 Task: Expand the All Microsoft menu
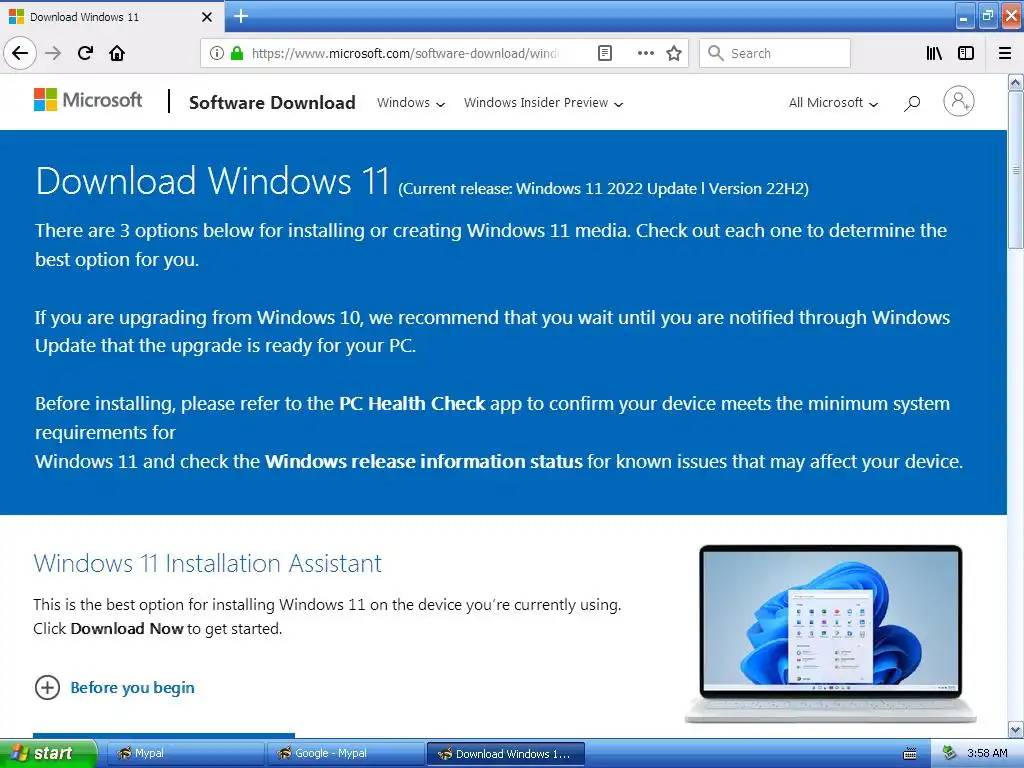[833, 103]
